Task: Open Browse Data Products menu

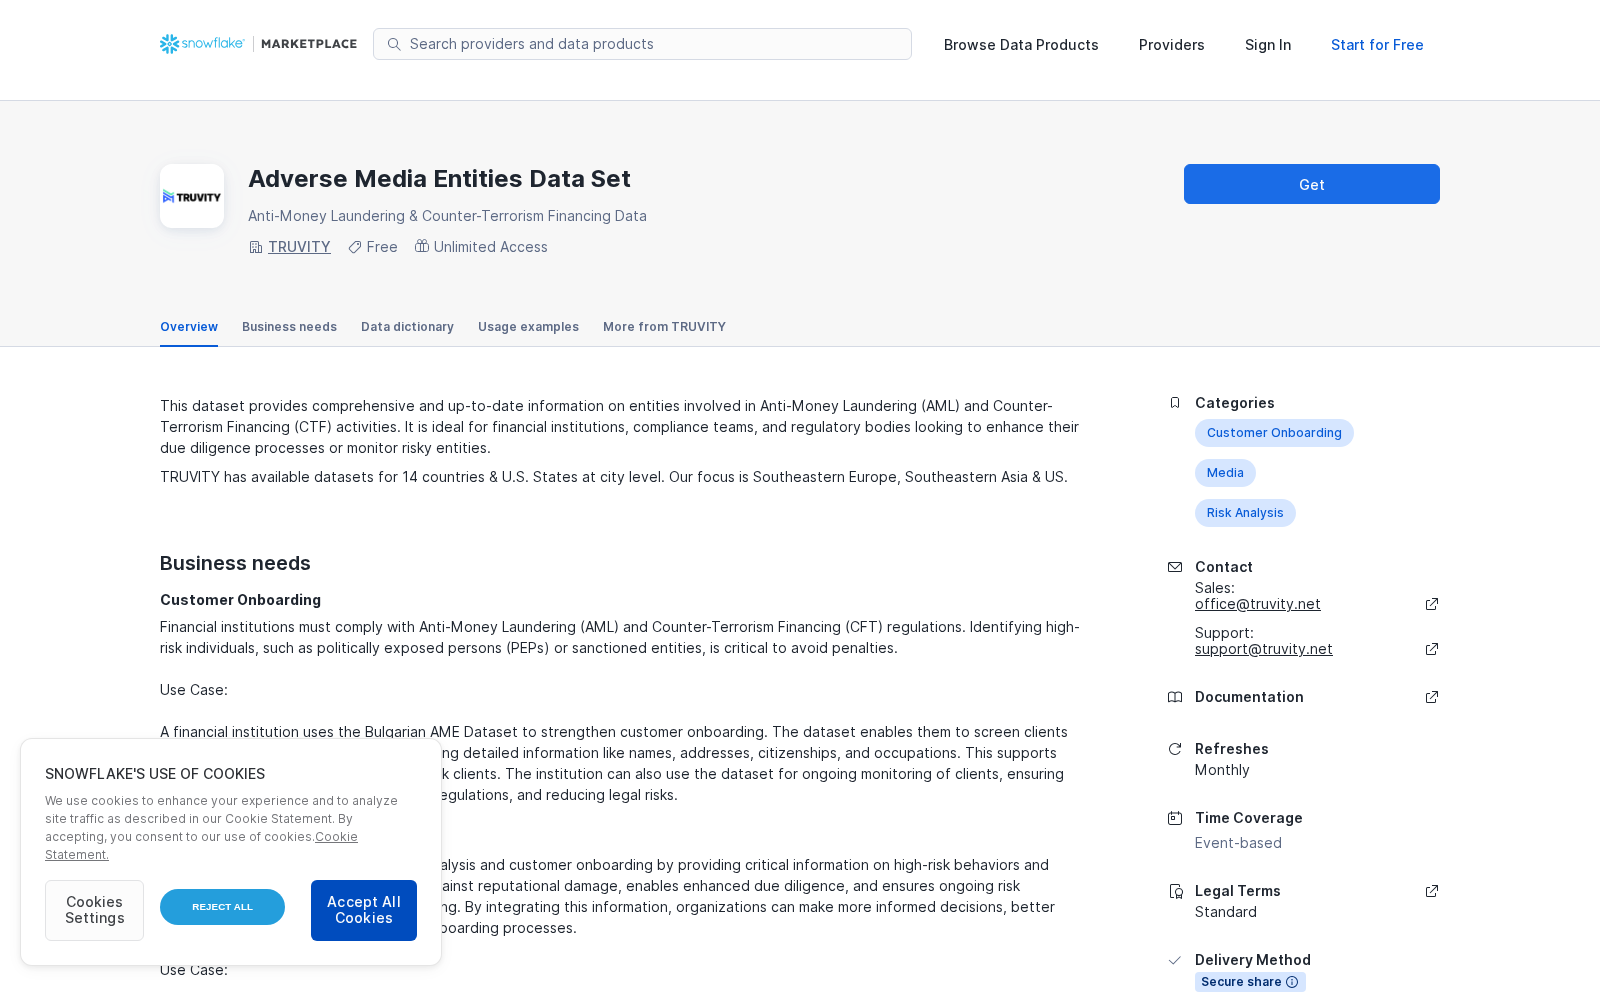Action: [x=1021, y=45]
